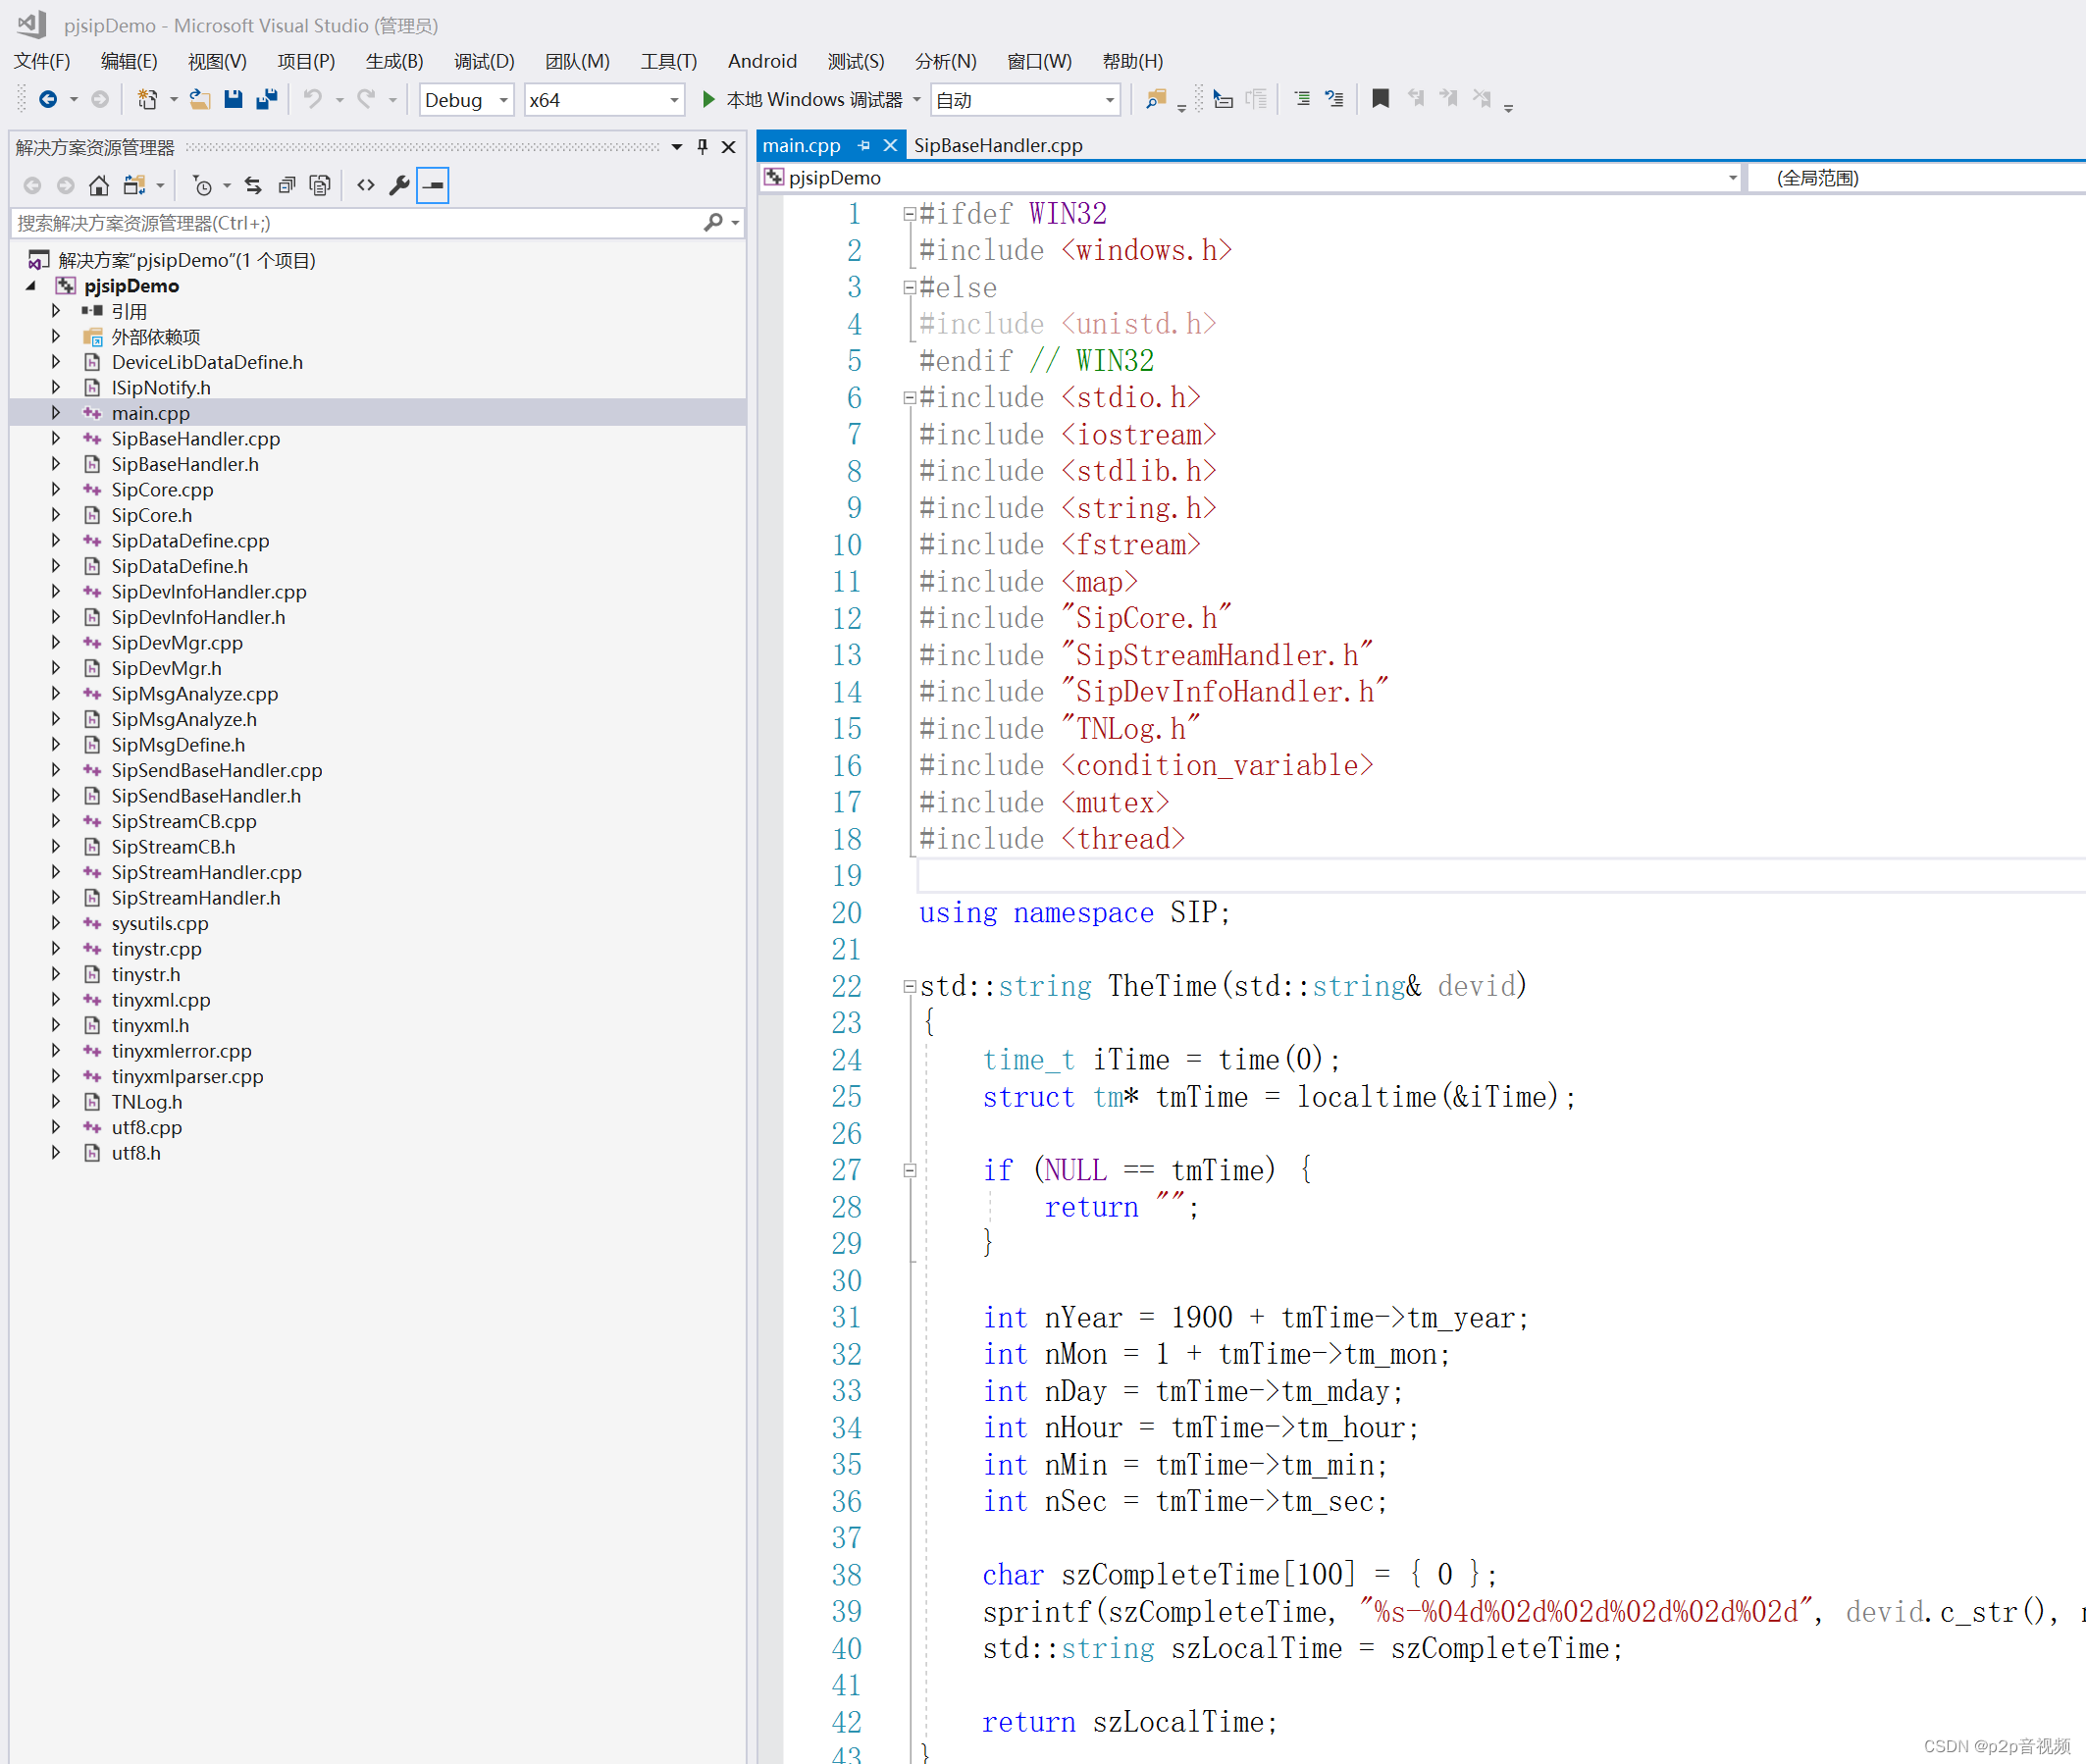Collapse the TheTime function fold marker
Image resolution: width=2086 pixels, height=1764 pixels.
click(909, 986)
